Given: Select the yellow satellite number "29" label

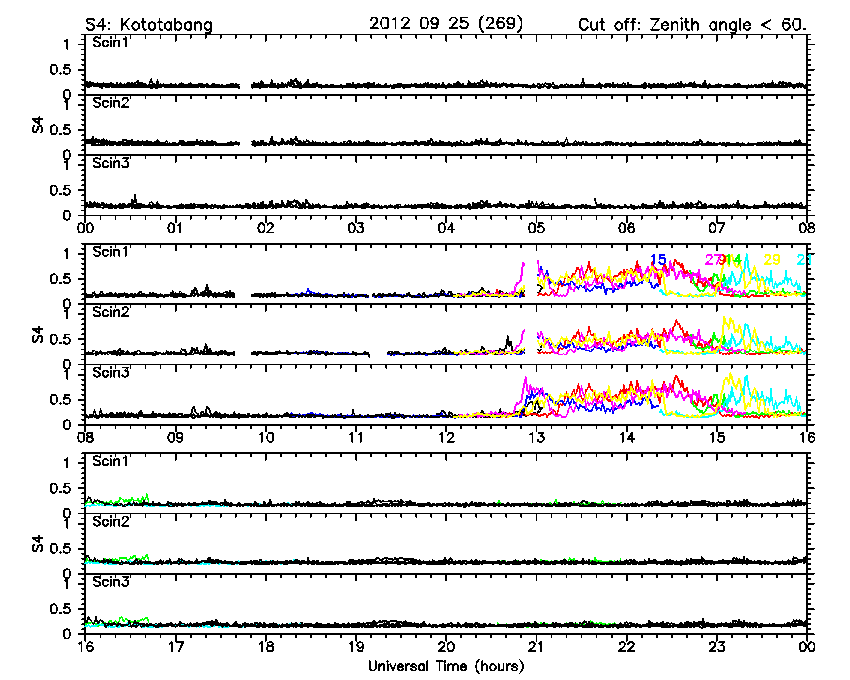Looking at the screenshot, I should [772, 259].
